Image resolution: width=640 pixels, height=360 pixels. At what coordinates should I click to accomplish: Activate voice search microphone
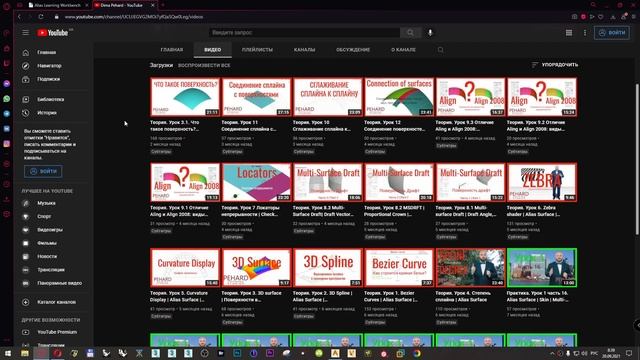coord(430,33)
